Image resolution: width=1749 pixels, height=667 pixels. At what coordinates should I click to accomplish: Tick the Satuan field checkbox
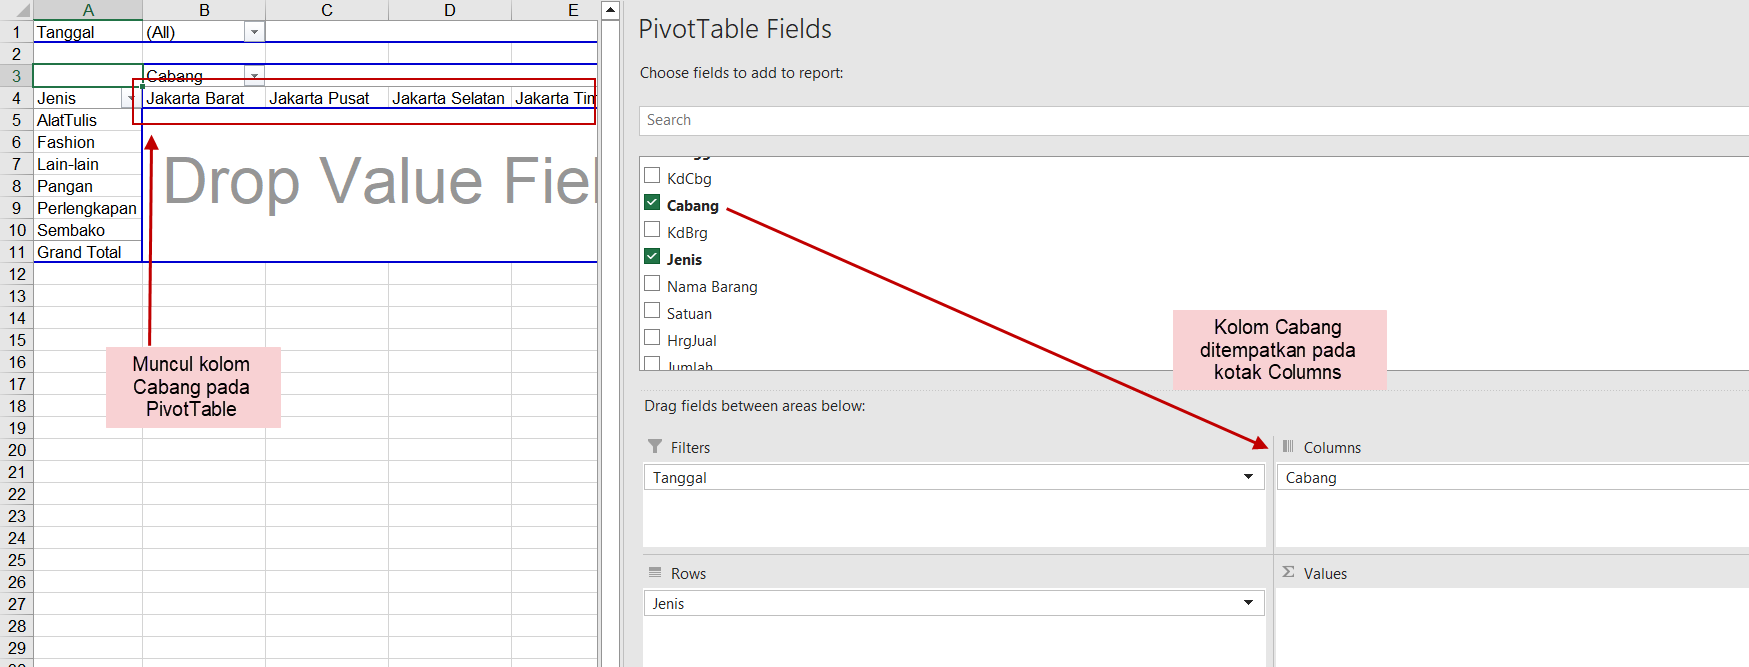pos(652,311)
